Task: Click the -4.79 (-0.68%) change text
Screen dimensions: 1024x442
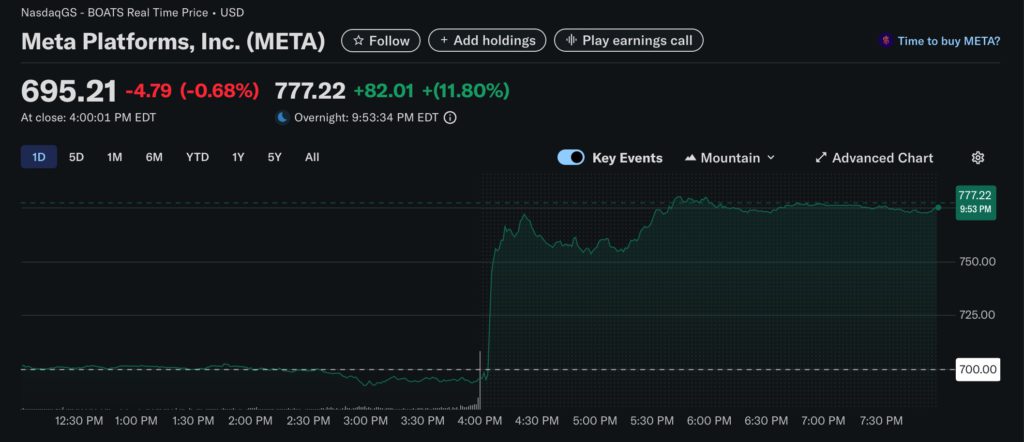Action: (x=192, y=91)
